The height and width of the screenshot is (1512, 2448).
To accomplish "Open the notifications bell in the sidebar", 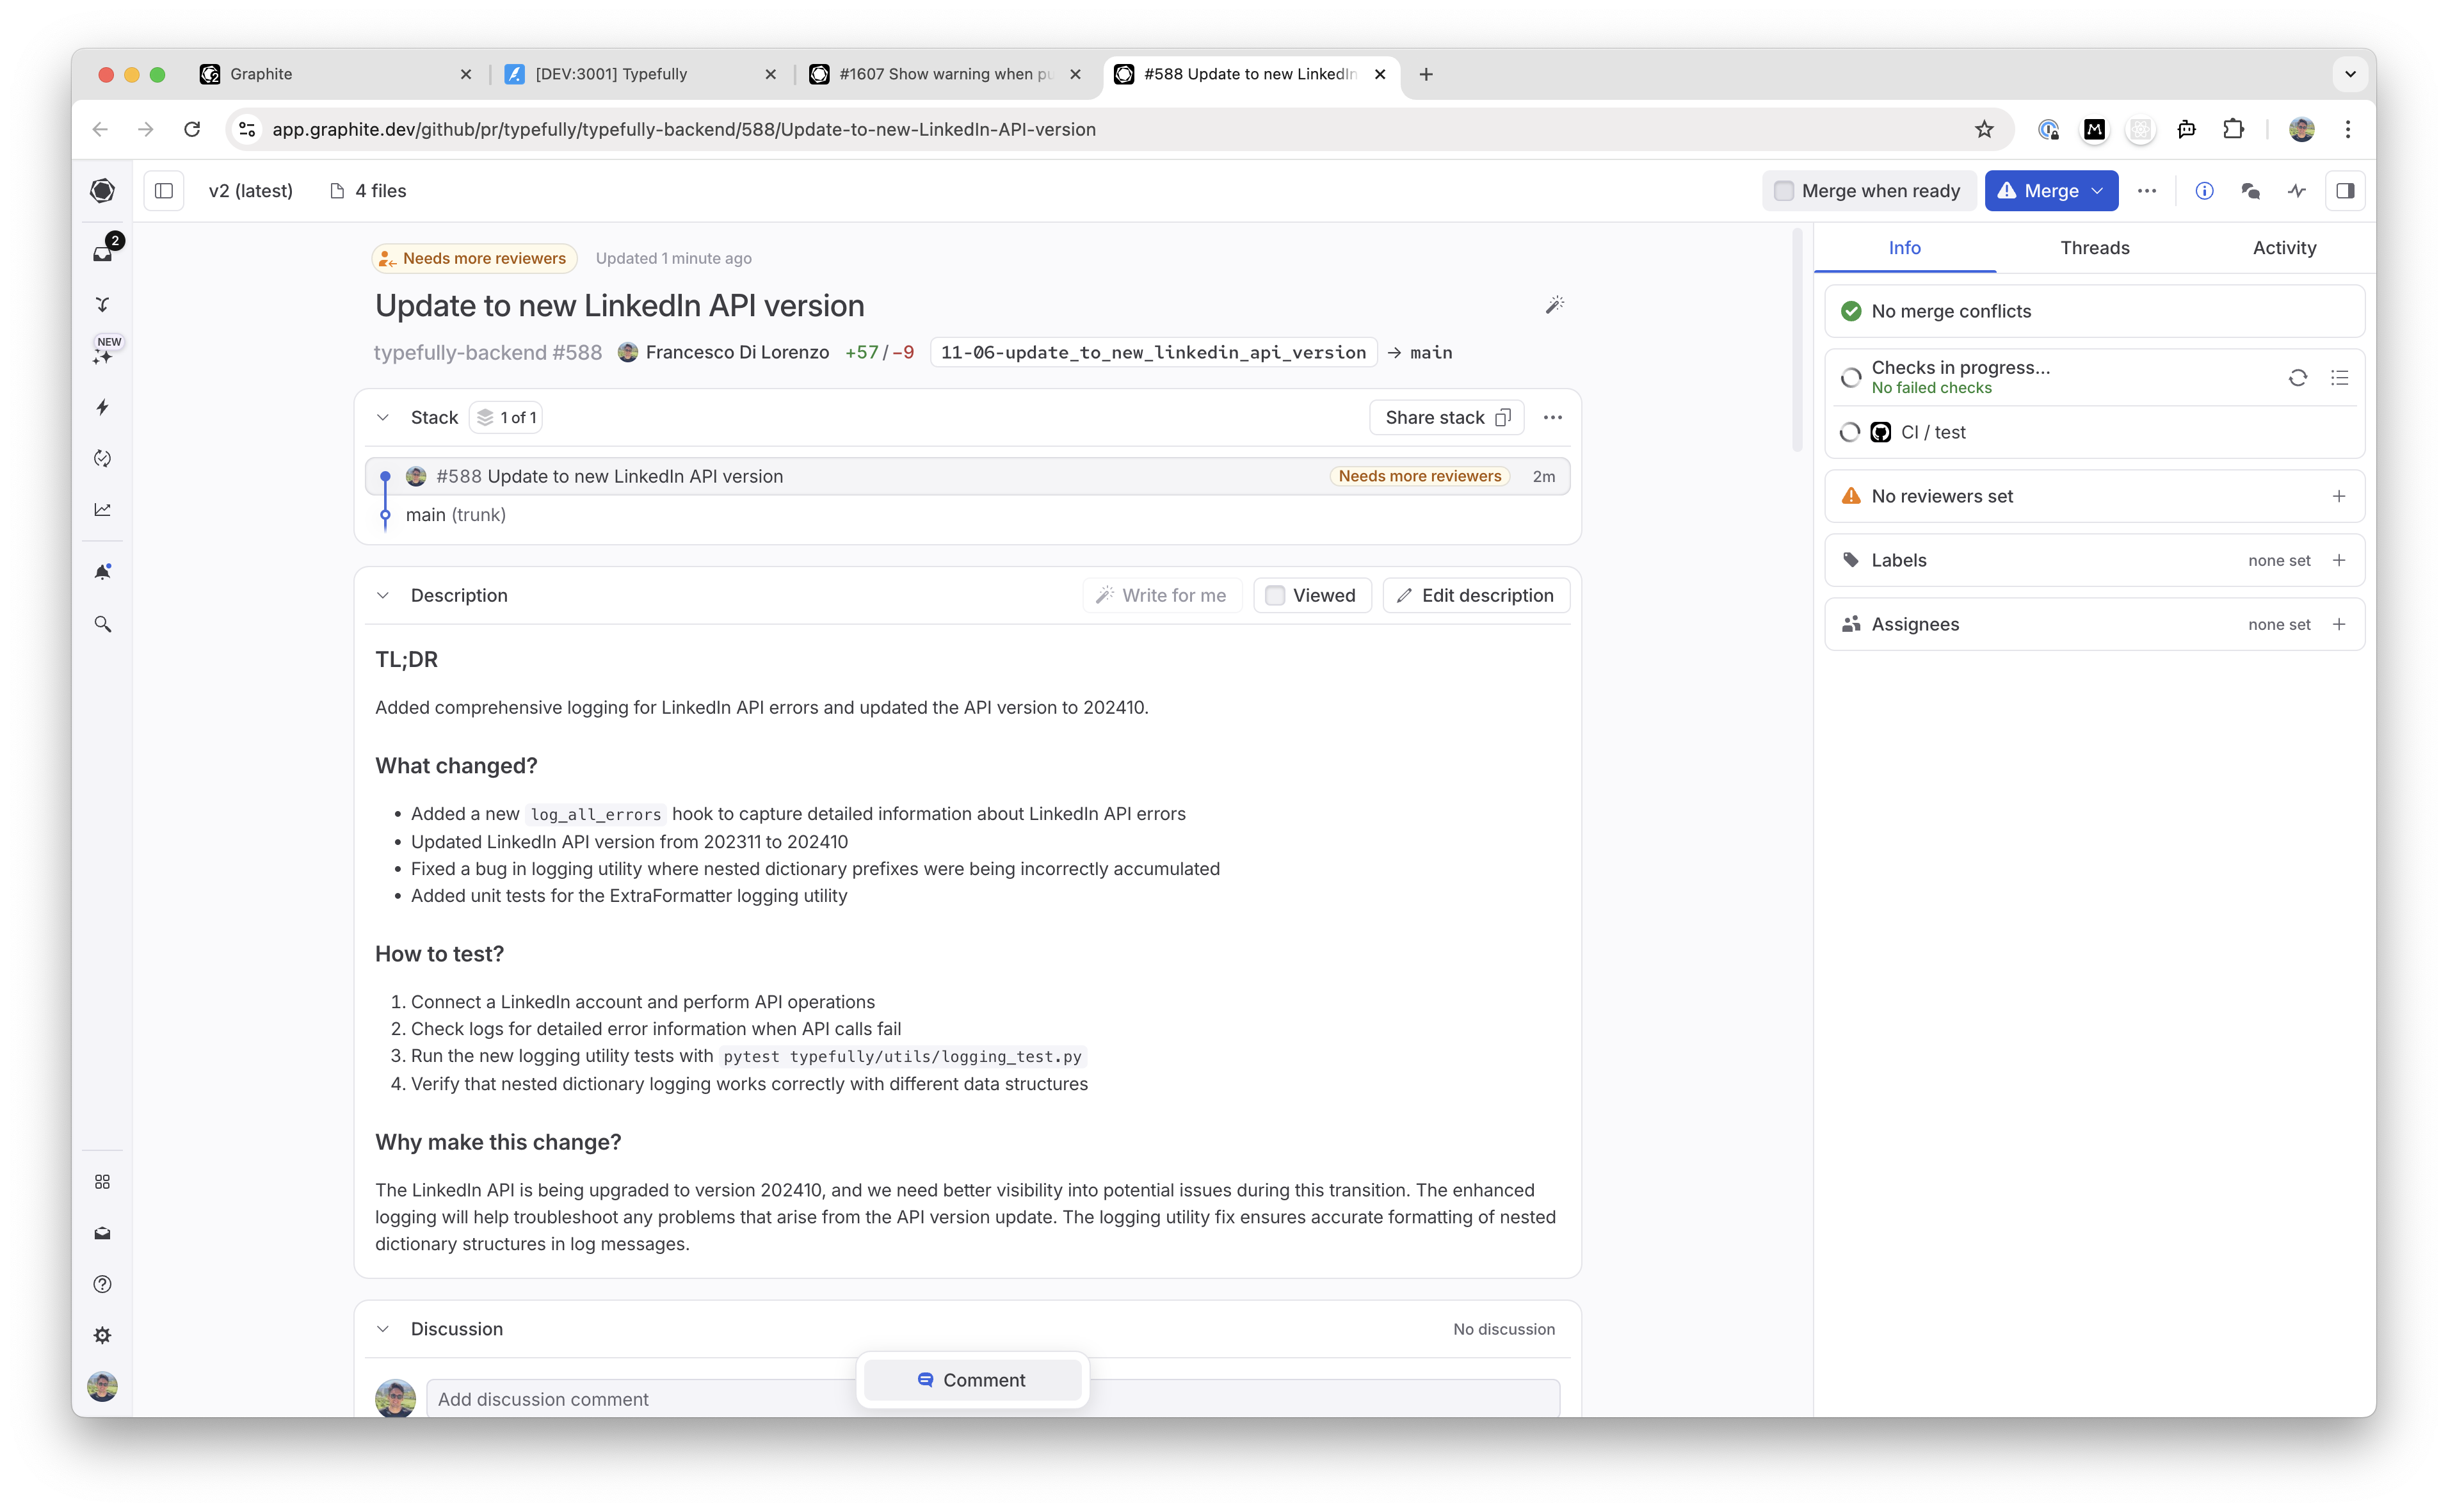I will (102, 572).
